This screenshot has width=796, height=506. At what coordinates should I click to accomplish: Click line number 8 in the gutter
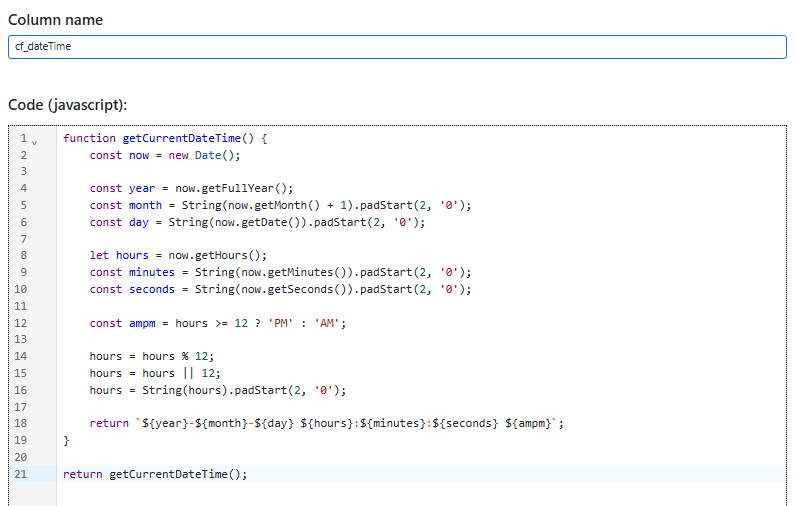pyautogui.click(x=23, y=255)
